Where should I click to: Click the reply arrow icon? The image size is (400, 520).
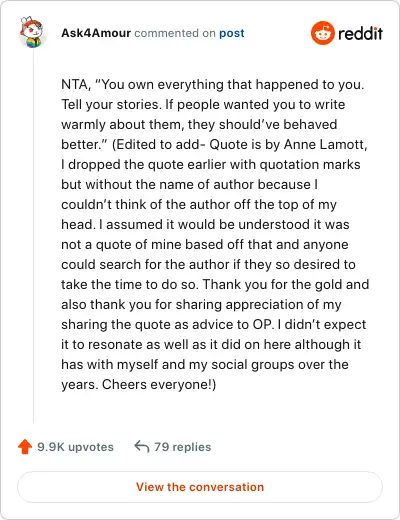(142, 447)
